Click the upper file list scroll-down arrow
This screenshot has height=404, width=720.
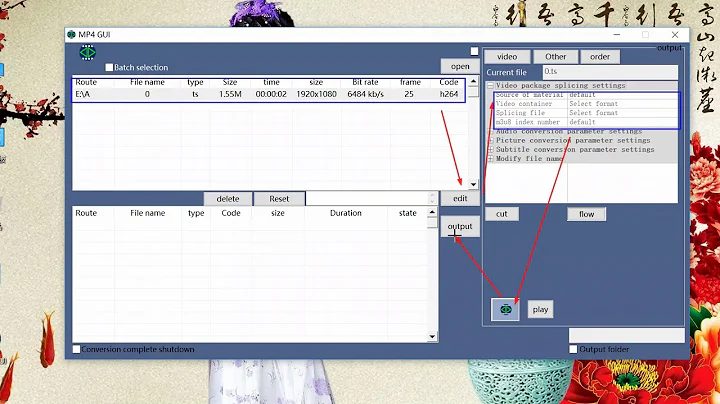473,185
